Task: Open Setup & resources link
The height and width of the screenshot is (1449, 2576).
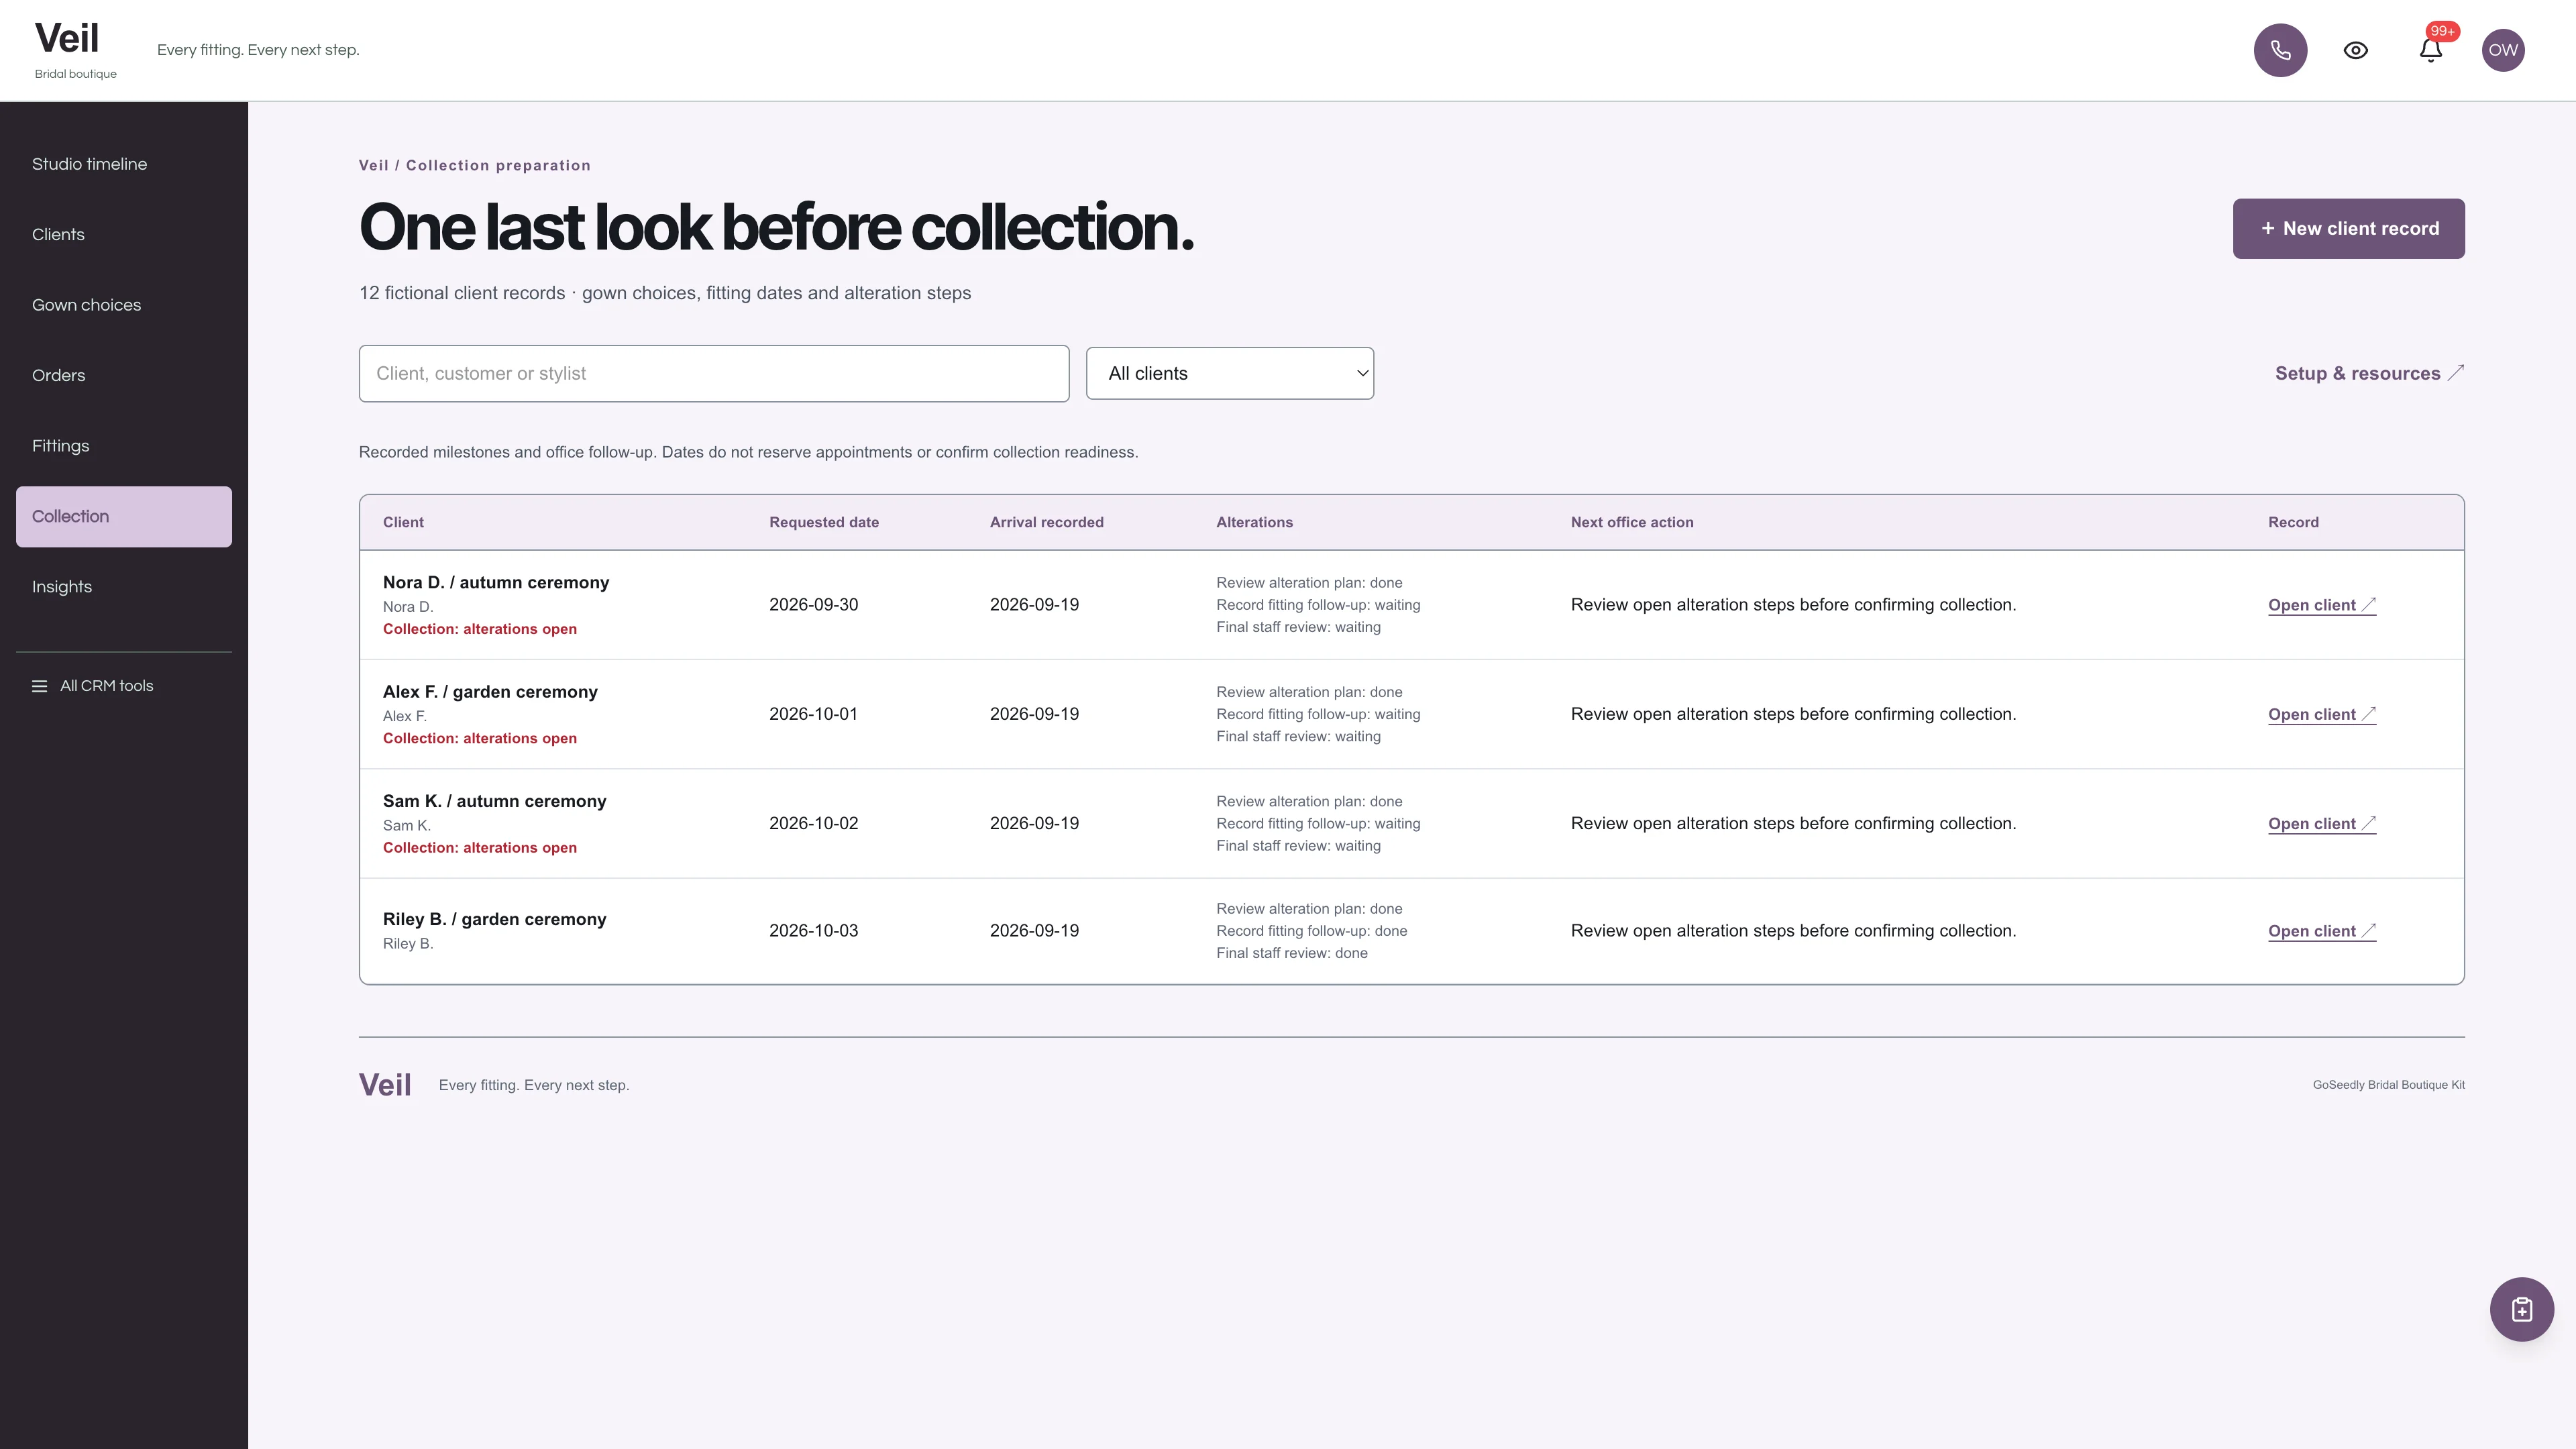Action: tap(2369, 373)
